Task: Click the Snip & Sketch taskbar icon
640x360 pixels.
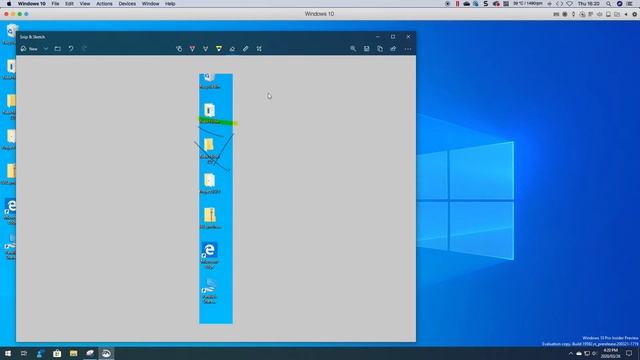Action: [106, 353]
